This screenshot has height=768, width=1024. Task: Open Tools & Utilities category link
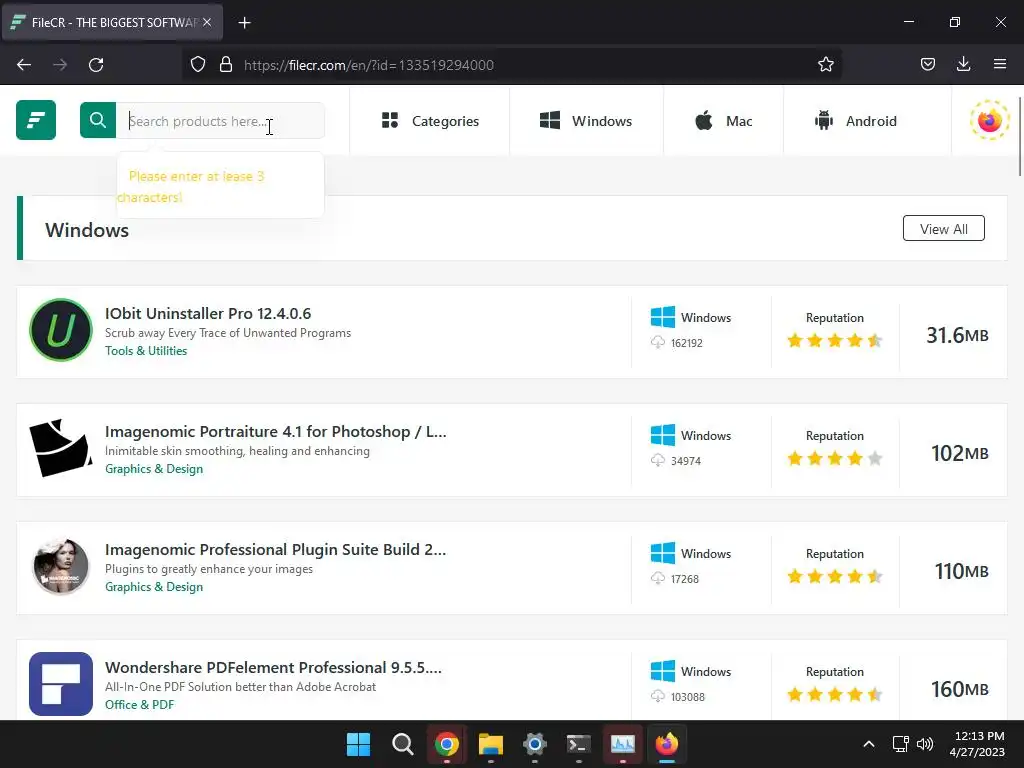coord(146,351)
